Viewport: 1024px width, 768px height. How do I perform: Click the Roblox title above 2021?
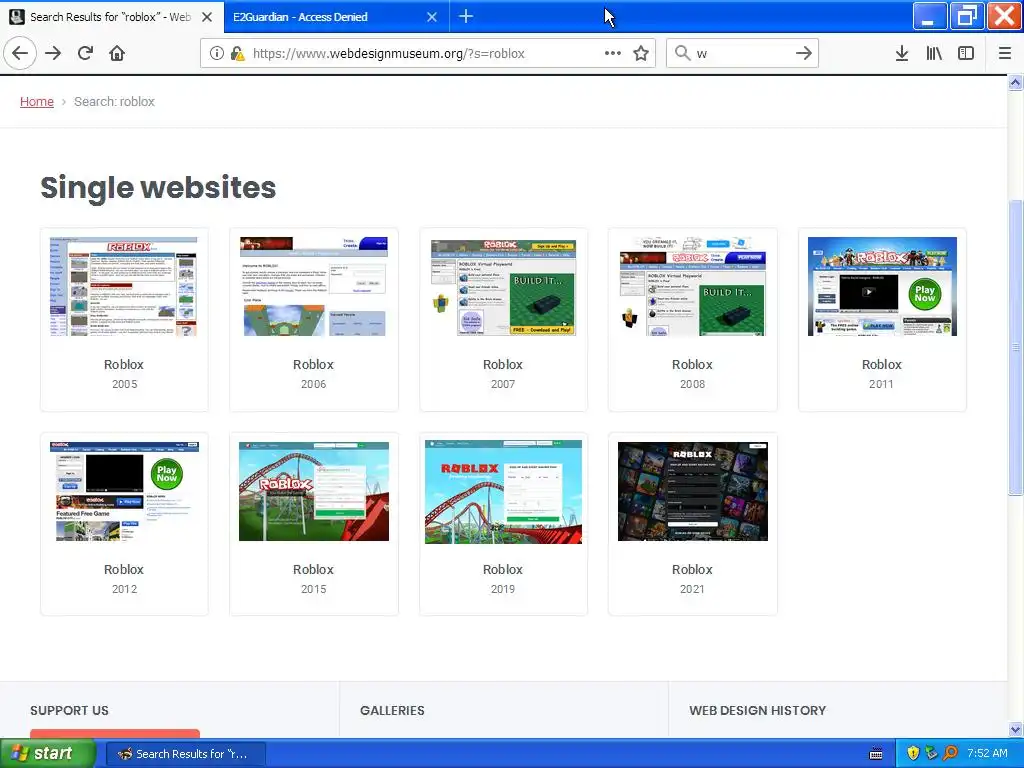pos(692,569)
